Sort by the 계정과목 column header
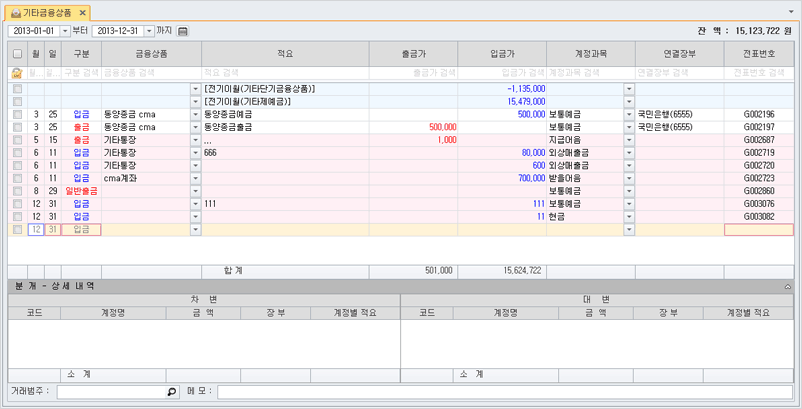The image size is (802, 409). pyautogui.click(x=591, y=54)
